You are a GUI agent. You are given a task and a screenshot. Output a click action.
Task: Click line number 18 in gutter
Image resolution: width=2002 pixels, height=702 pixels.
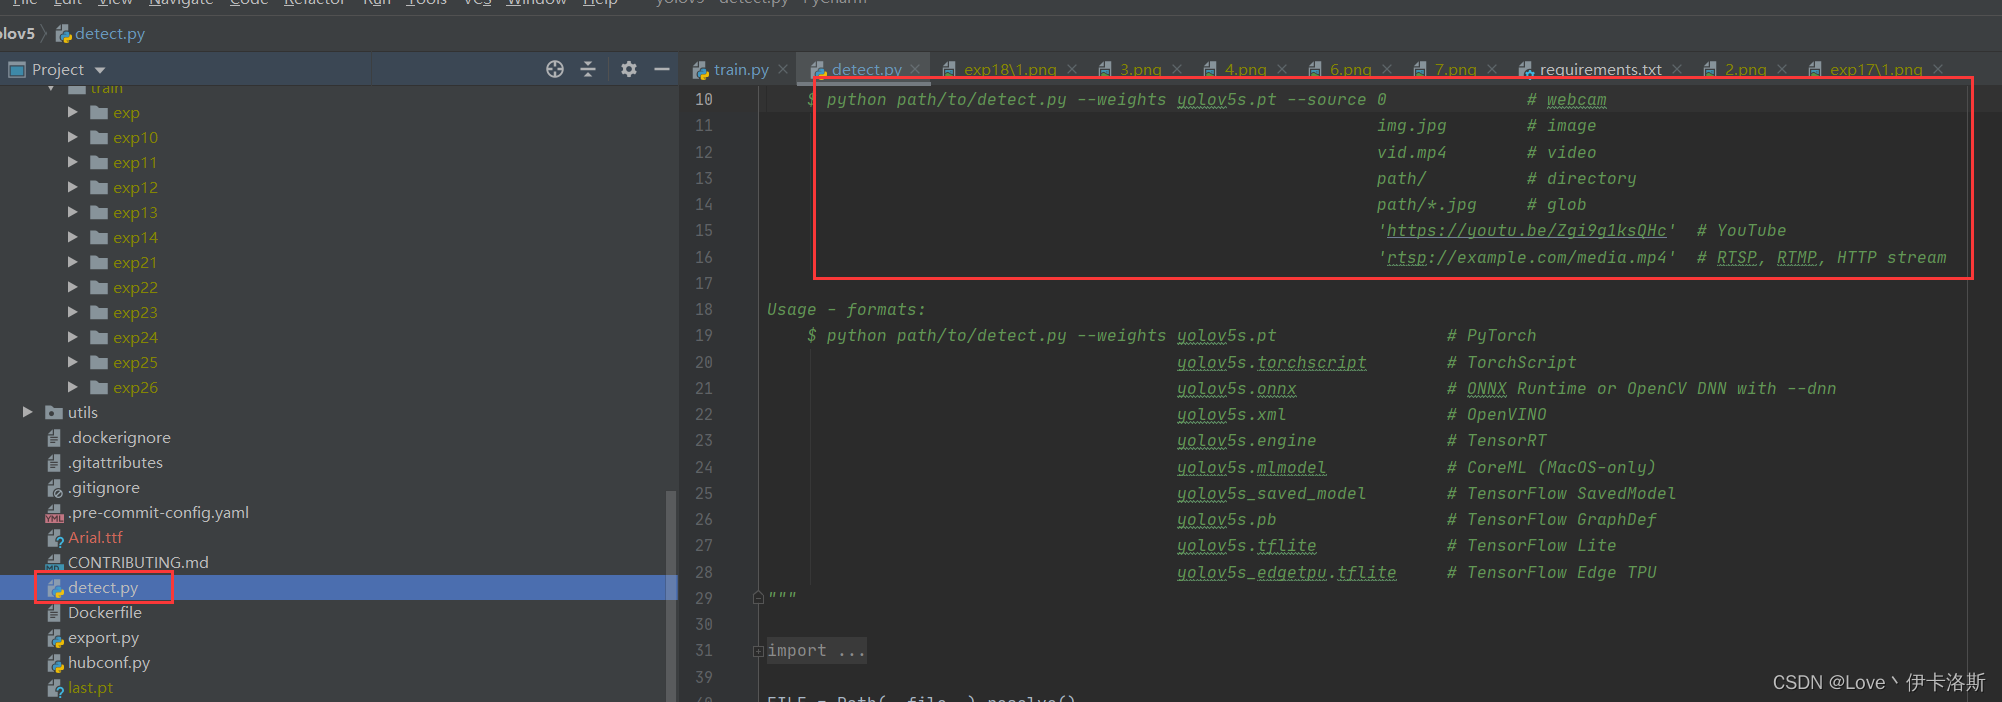coord(704,309)
